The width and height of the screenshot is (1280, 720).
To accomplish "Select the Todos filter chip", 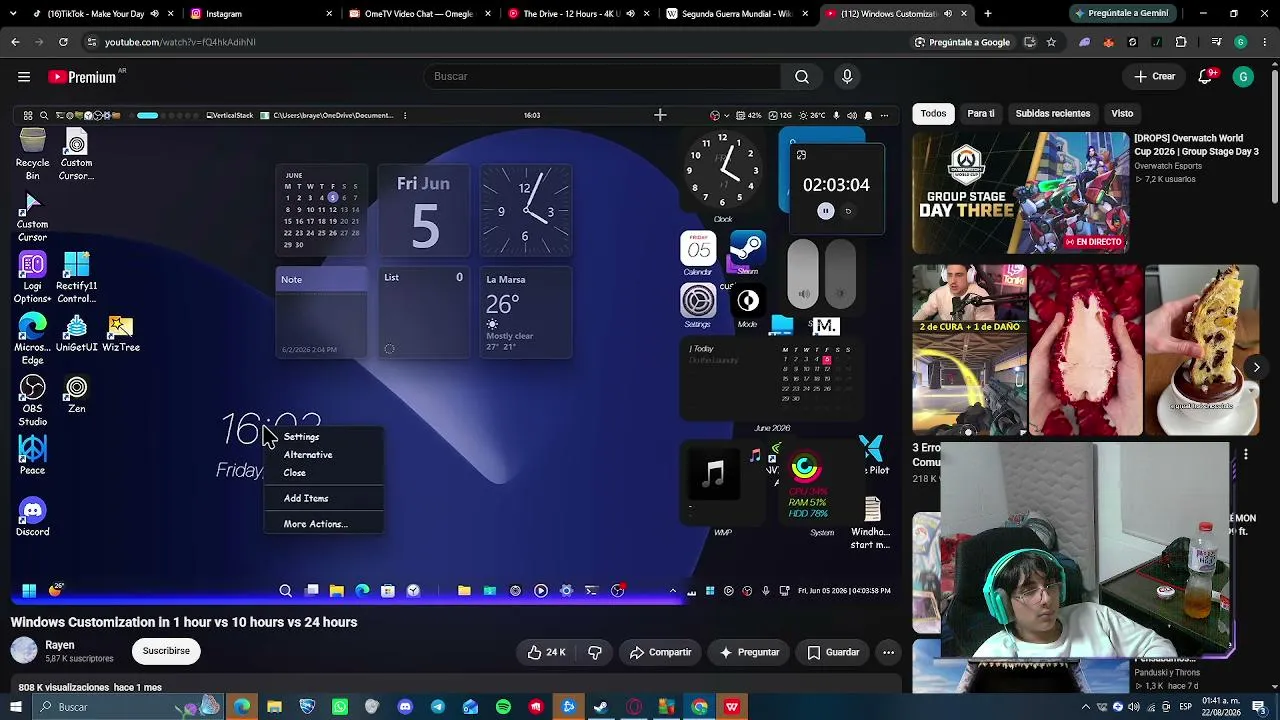I will click(x=933, y=114).
